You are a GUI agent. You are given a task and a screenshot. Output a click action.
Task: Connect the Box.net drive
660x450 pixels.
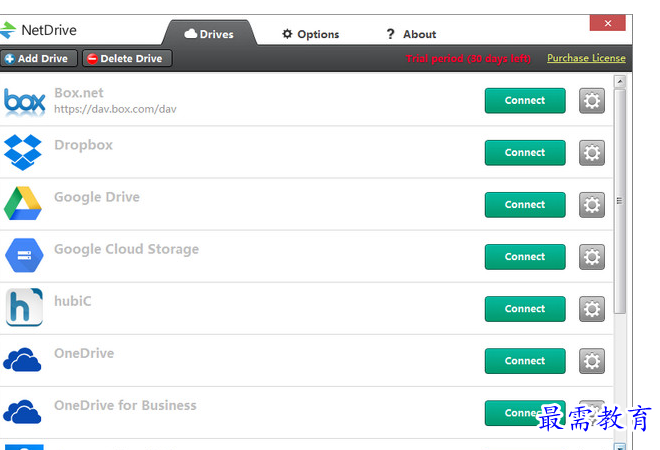click(525, 101)
